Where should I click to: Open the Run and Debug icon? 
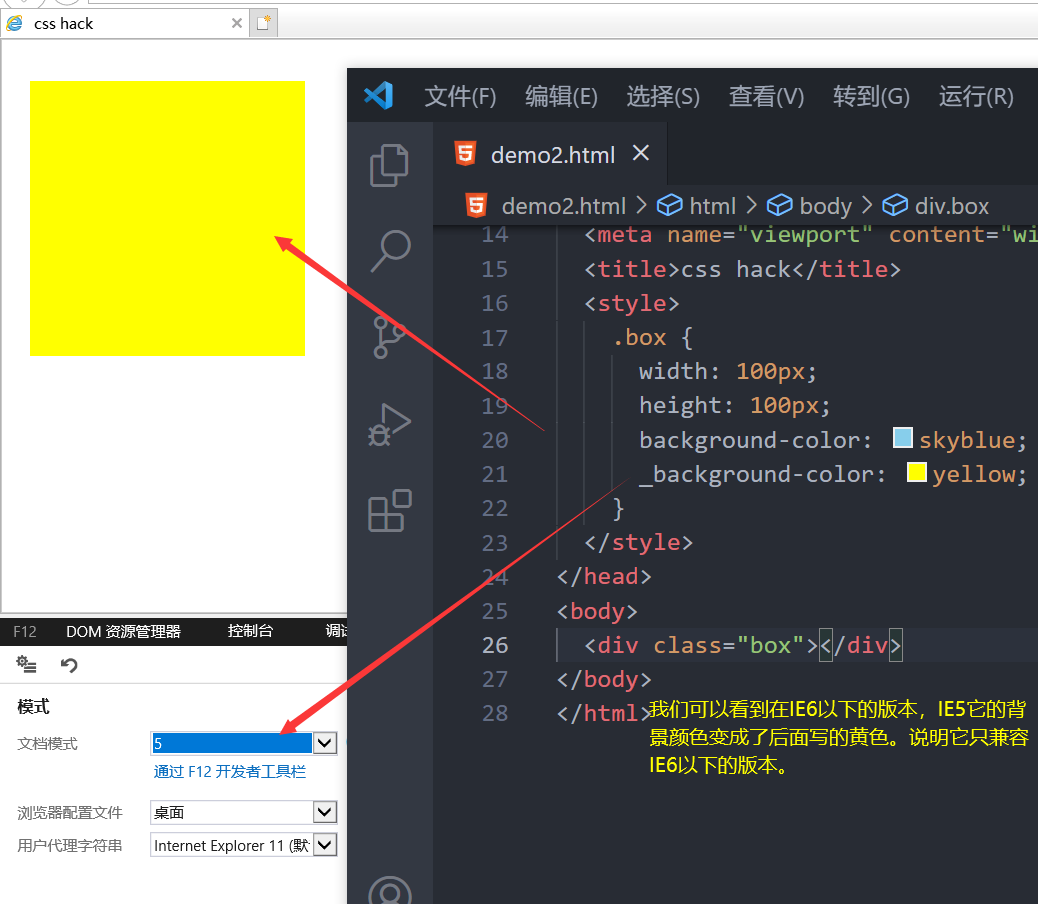[x=389, y=425]
